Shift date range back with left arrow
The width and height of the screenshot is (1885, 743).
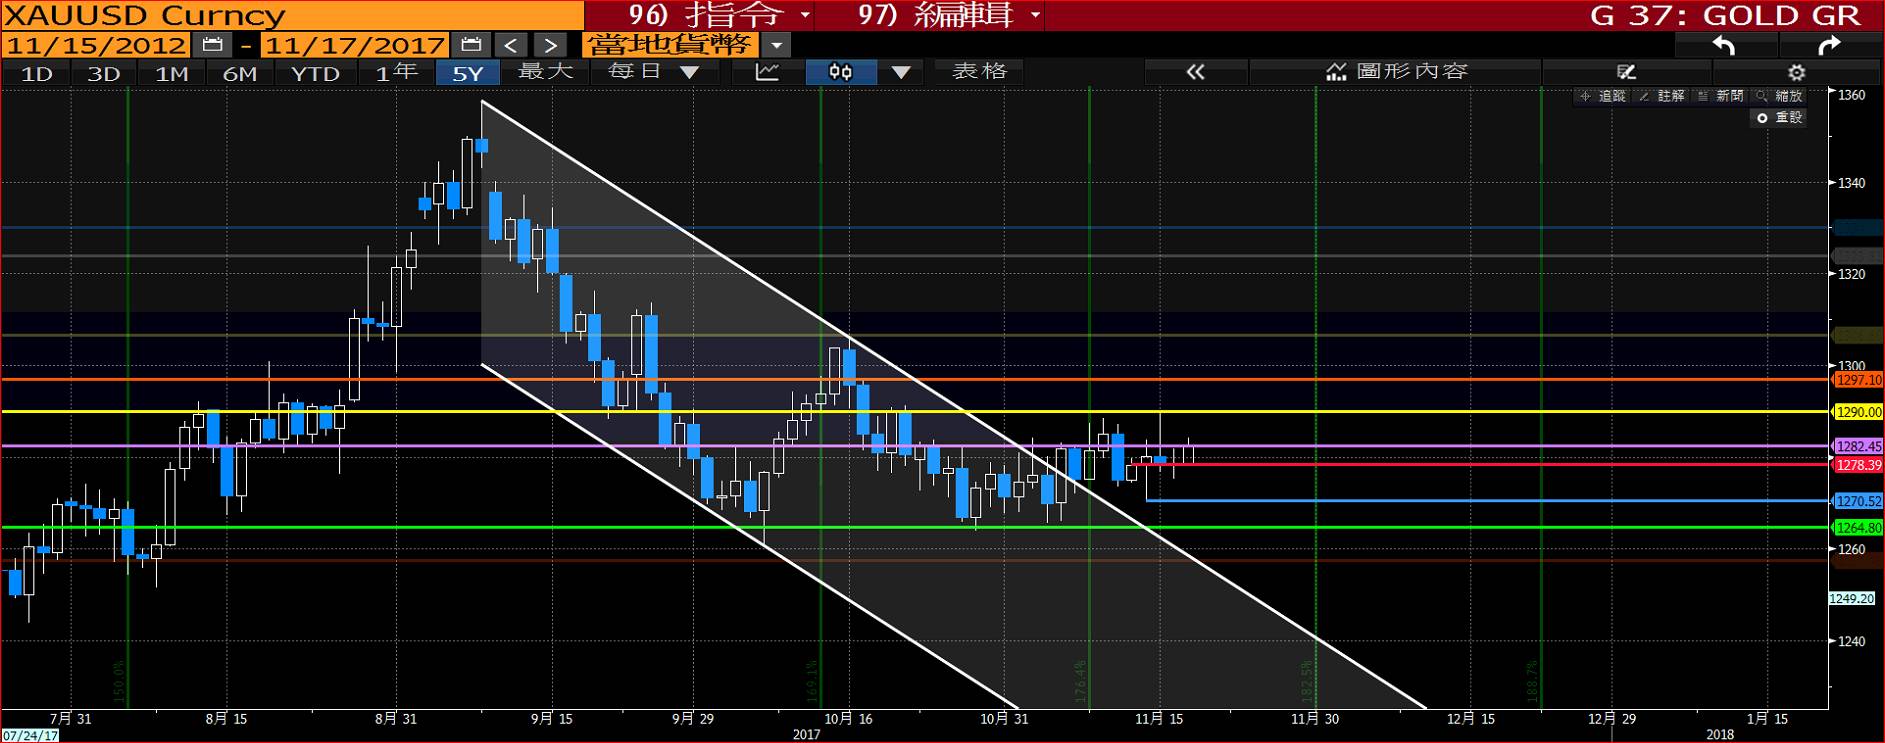click(x=511, y=45)
